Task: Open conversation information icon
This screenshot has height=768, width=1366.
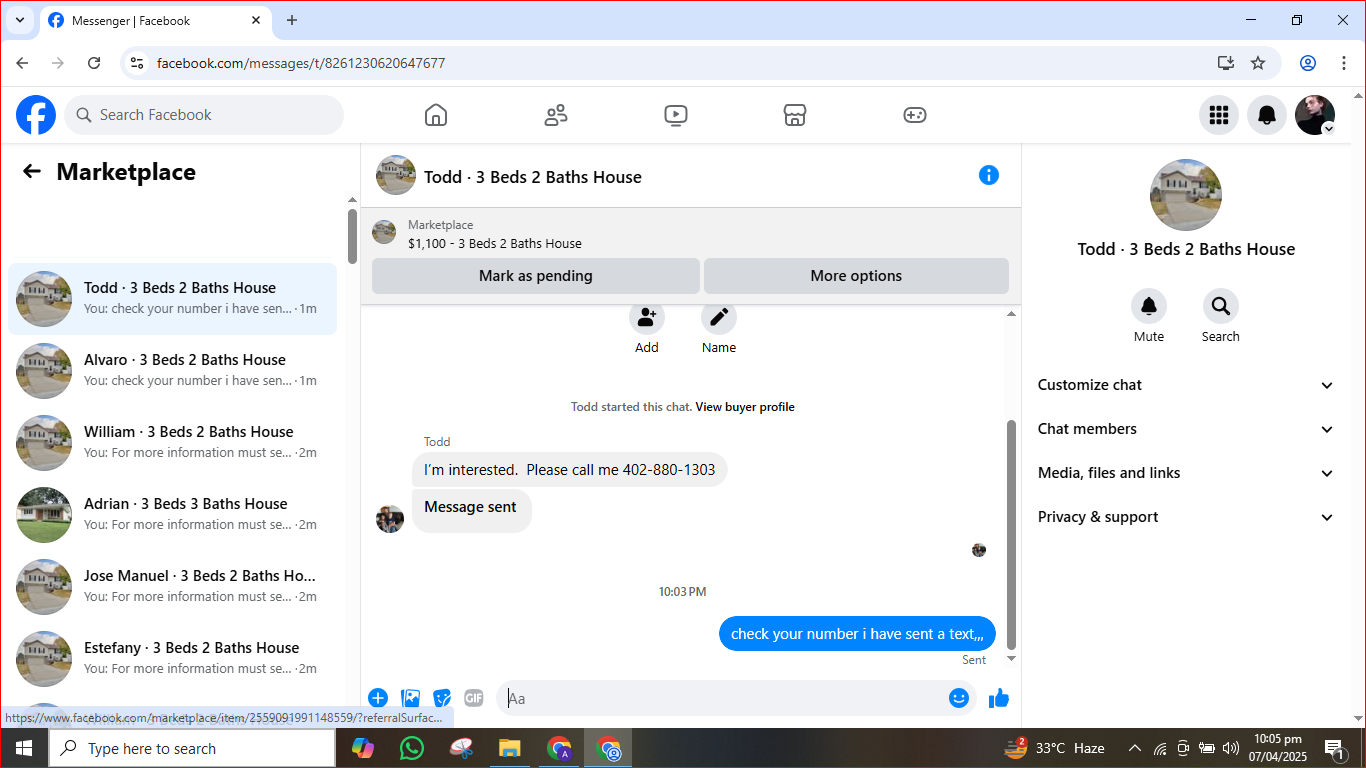Action: pos(989,175)
